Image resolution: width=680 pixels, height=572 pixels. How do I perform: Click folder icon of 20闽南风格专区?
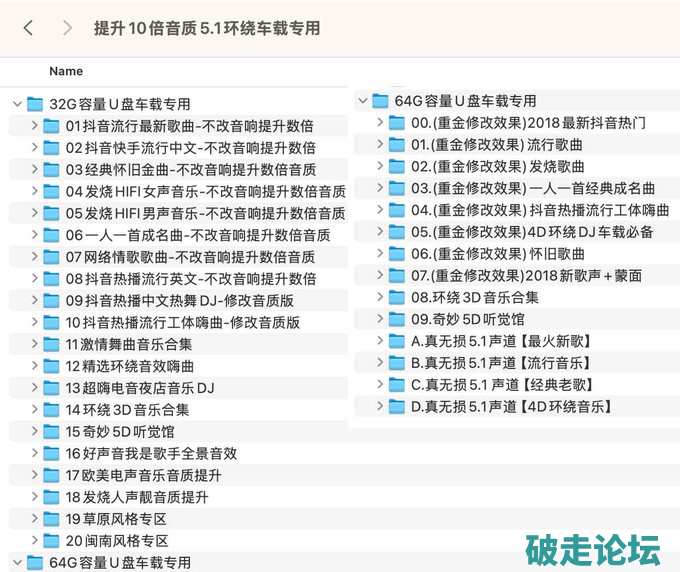(51, 541)
